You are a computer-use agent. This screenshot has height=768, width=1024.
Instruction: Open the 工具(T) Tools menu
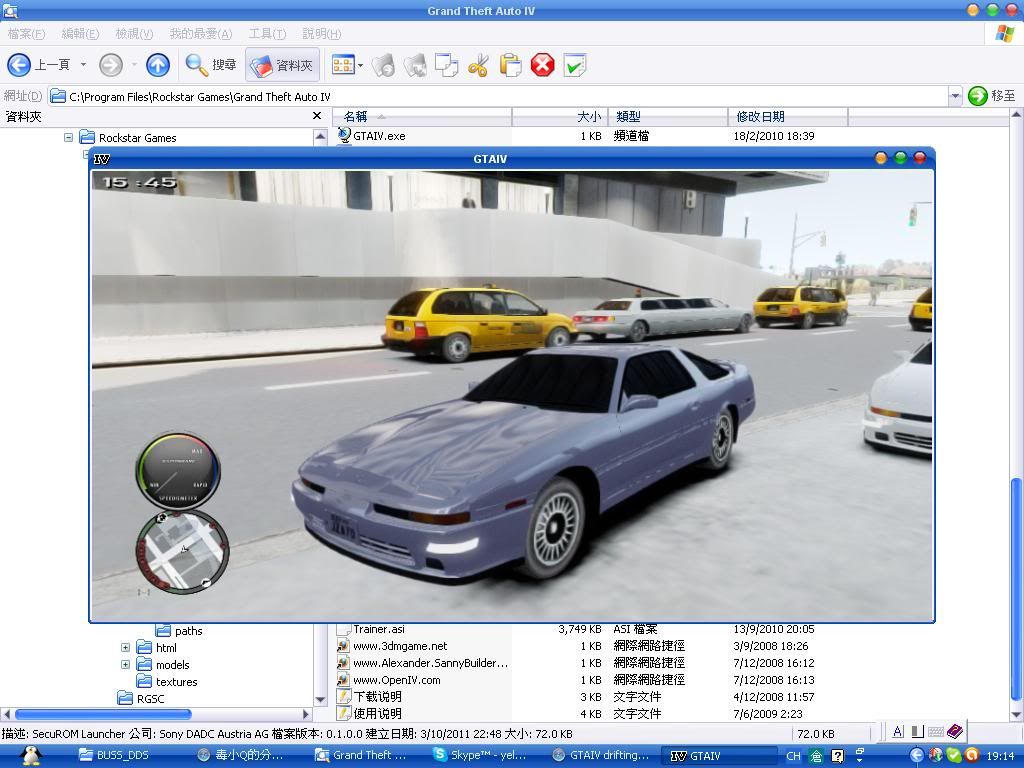(267, 34)
